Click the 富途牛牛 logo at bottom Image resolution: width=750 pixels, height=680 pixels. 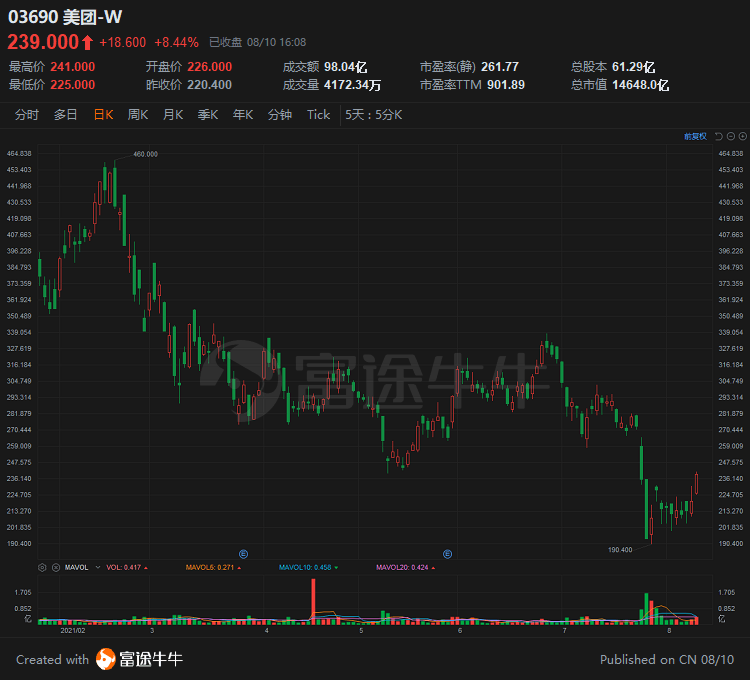(139, 659)
